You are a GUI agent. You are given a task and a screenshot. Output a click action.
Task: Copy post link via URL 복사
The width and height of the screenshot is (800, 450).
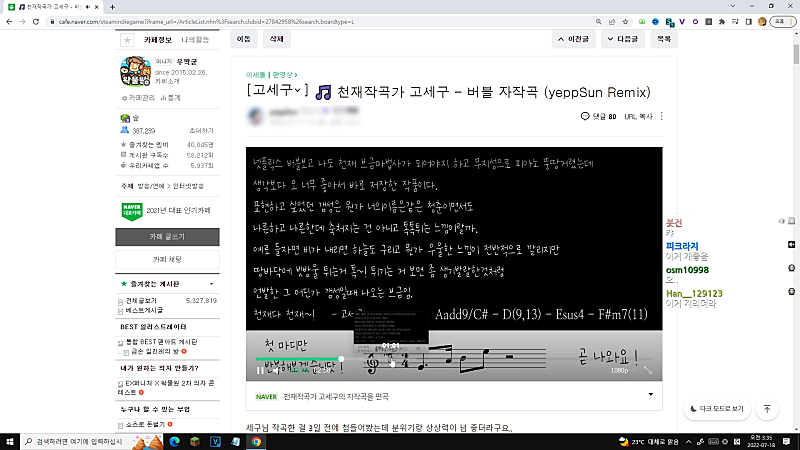(638, 116)
